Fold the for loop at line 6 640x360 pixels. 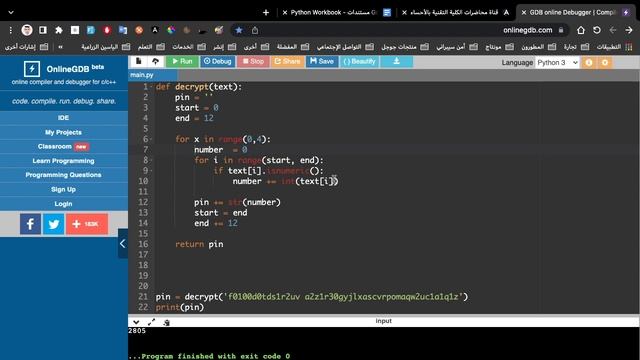151,139
